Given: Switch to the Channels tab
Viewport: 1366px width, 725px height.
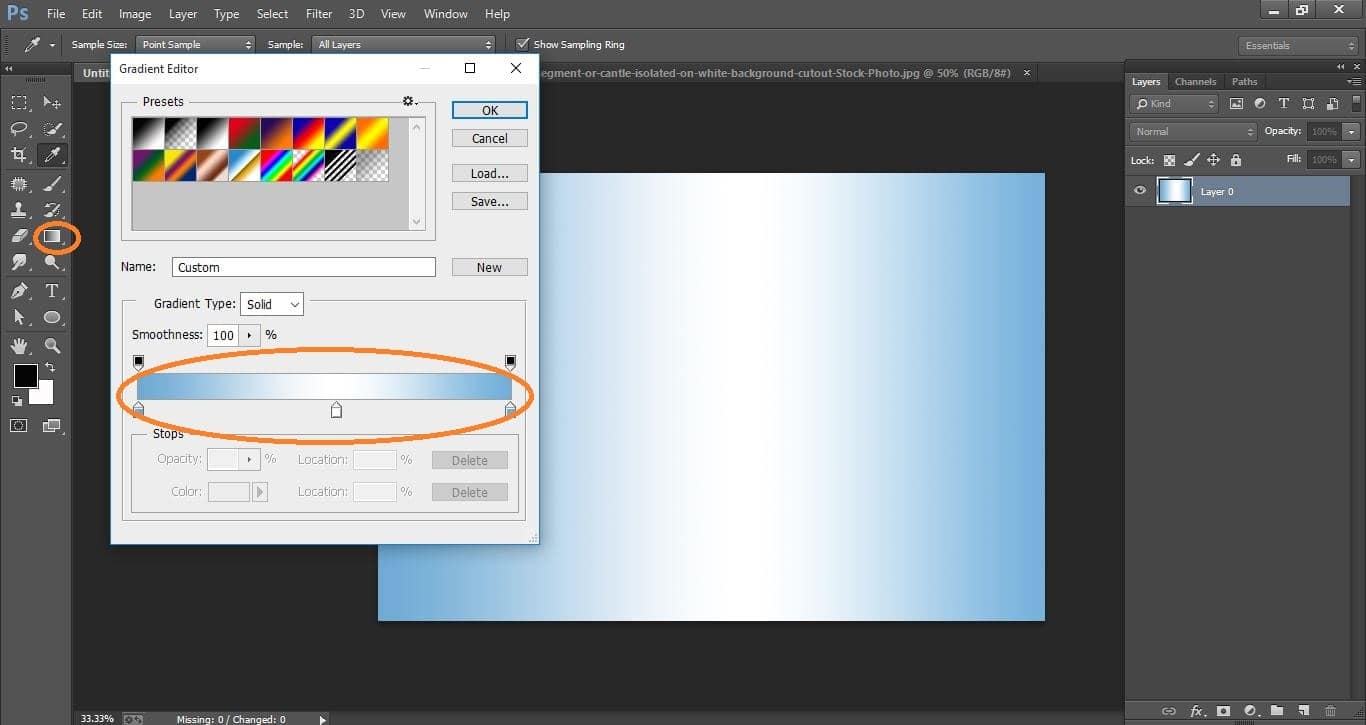Looking at the screenshot, I should pos(1195,81).
